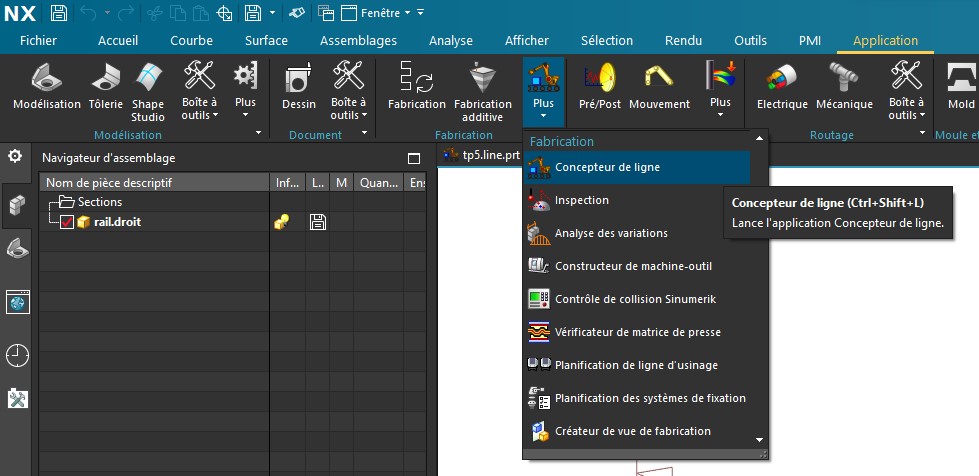Open the web browser sidebar icon
This screenshot has width=979, height=476.
pyautogui.click(x=17, y=302)
